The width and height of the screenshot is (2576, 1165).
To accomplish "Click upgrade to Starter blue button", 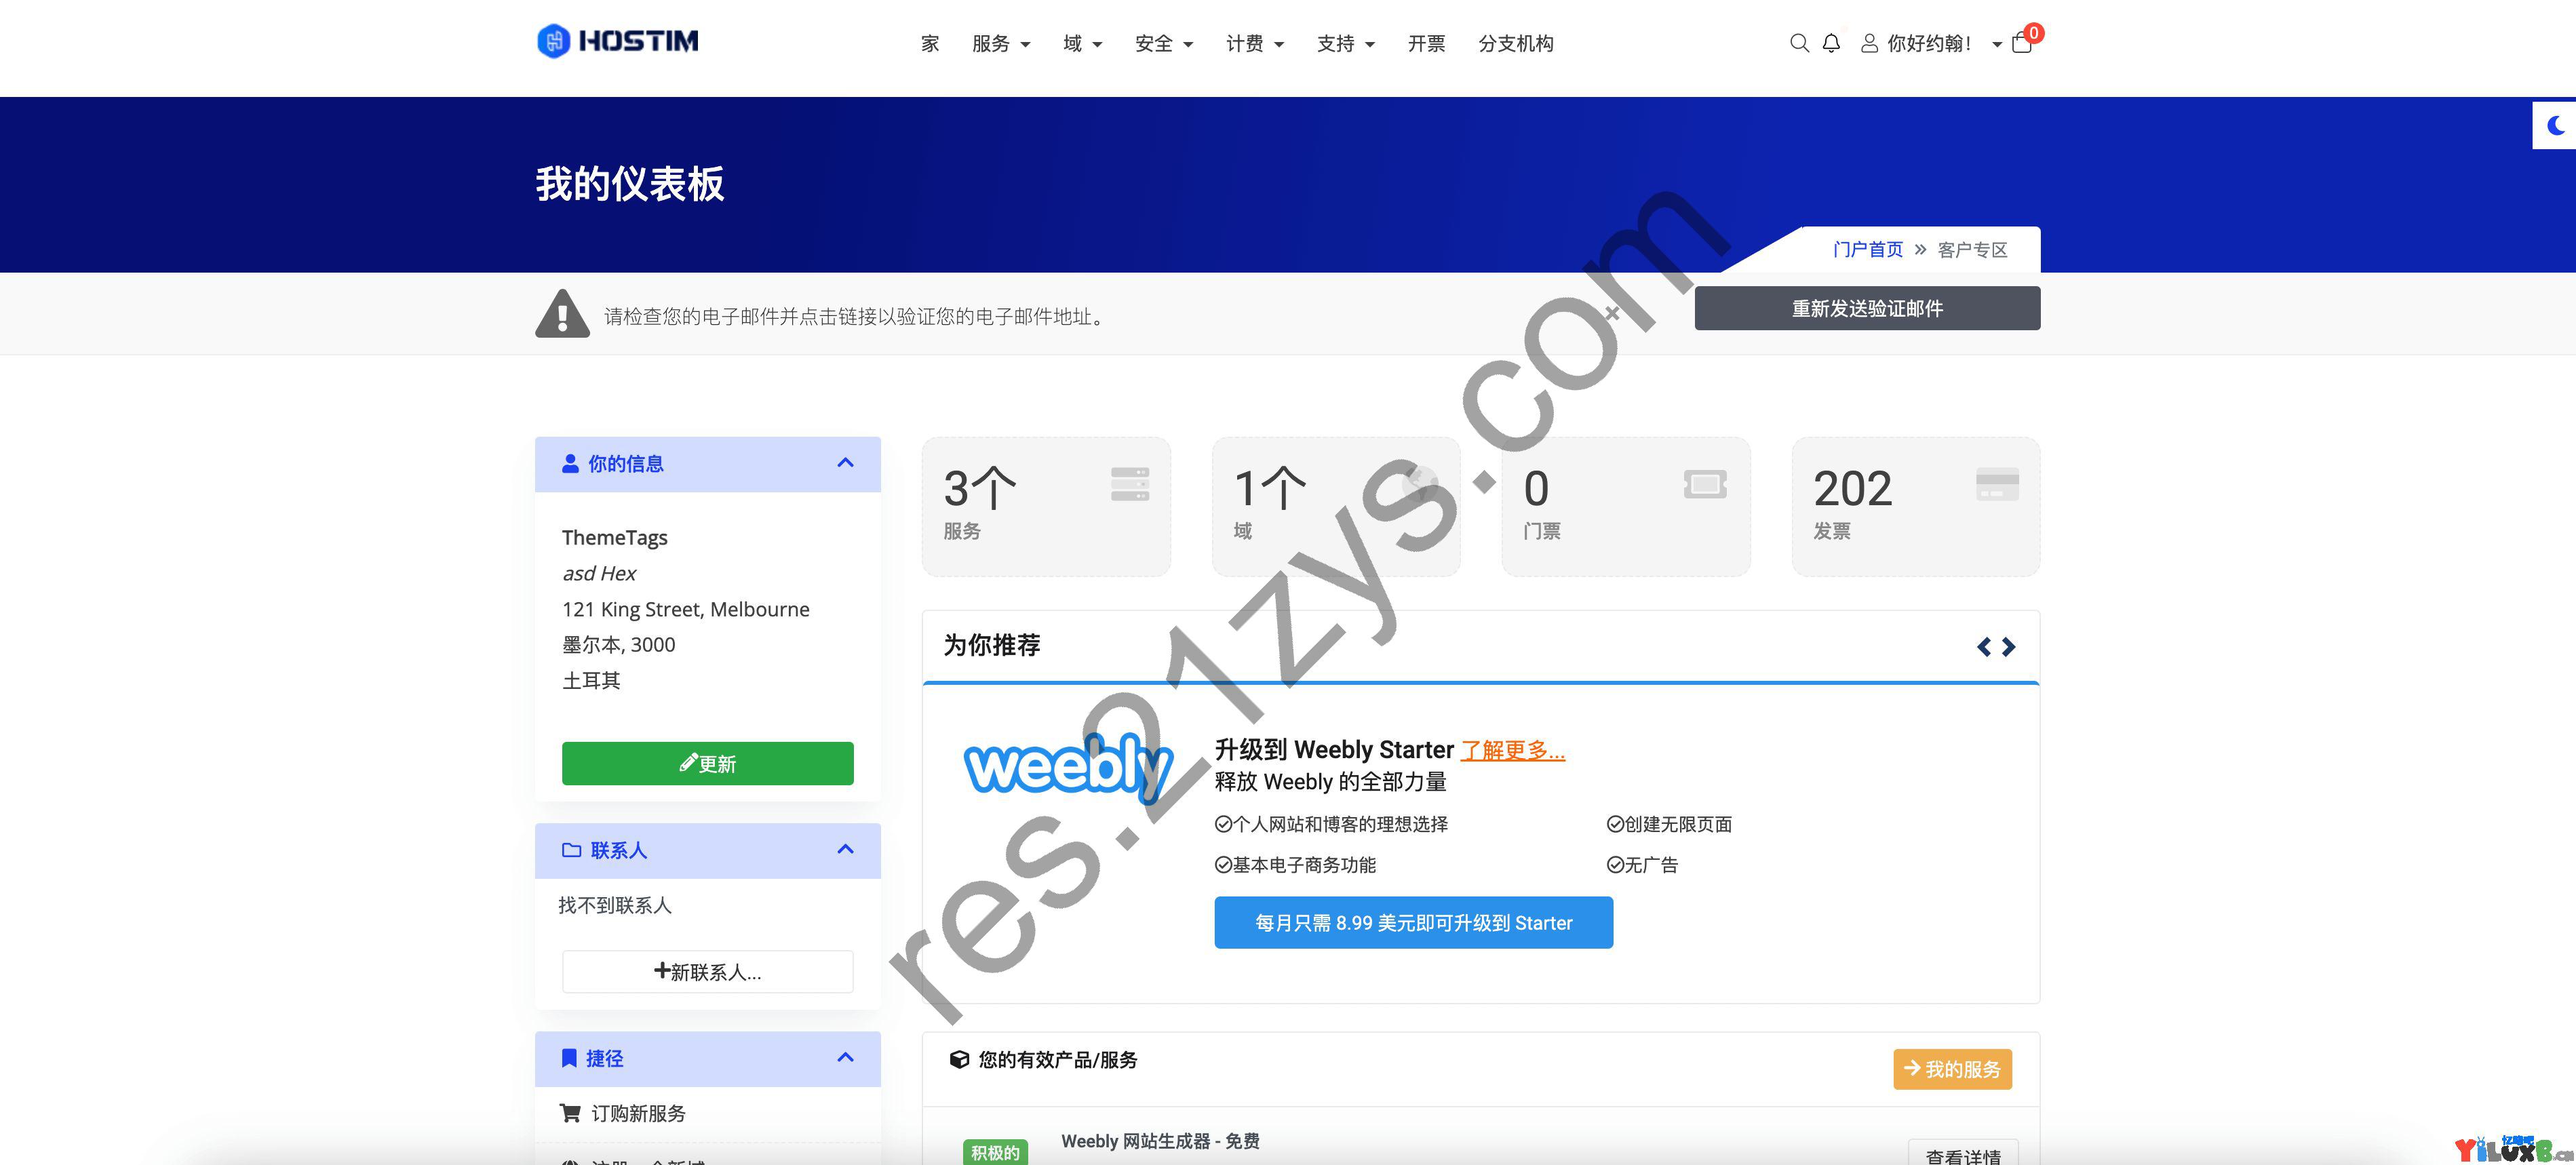I will click(x=1413, y=922).
